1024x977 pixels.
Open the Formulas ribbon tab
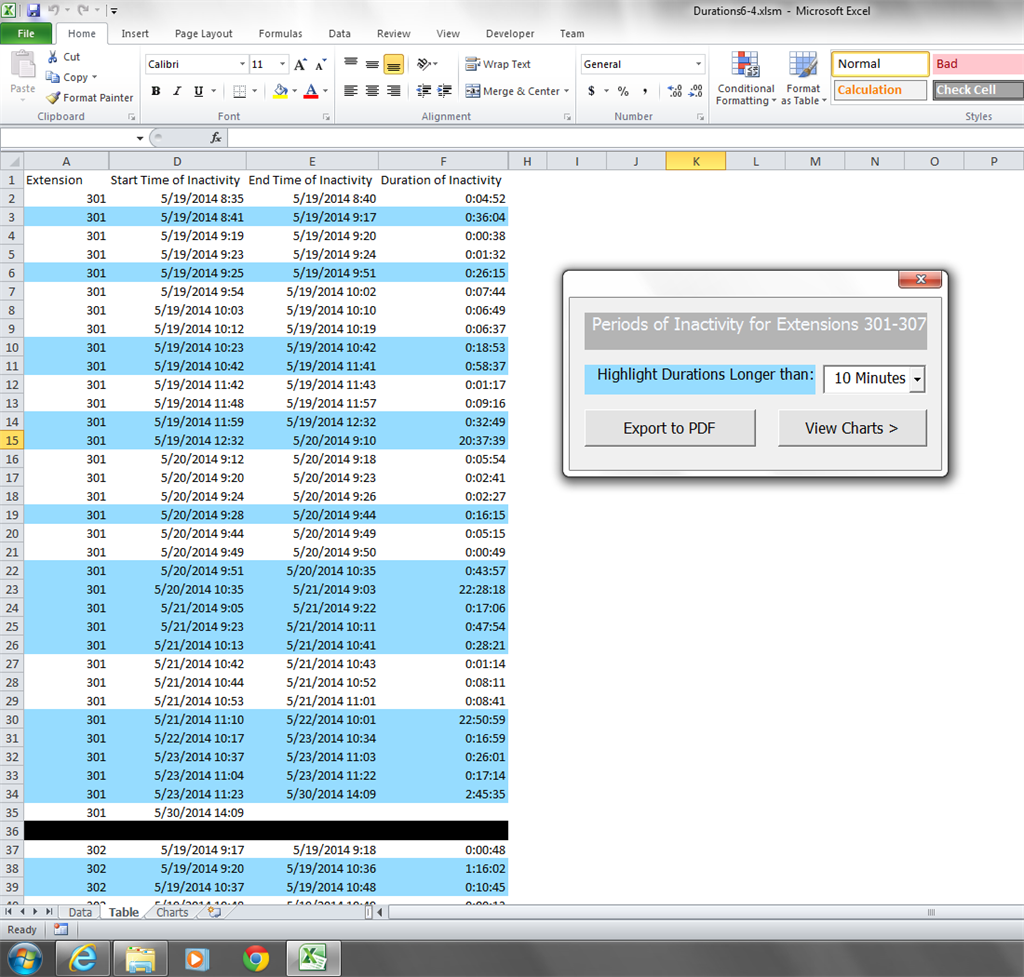[x=280, y=33]
